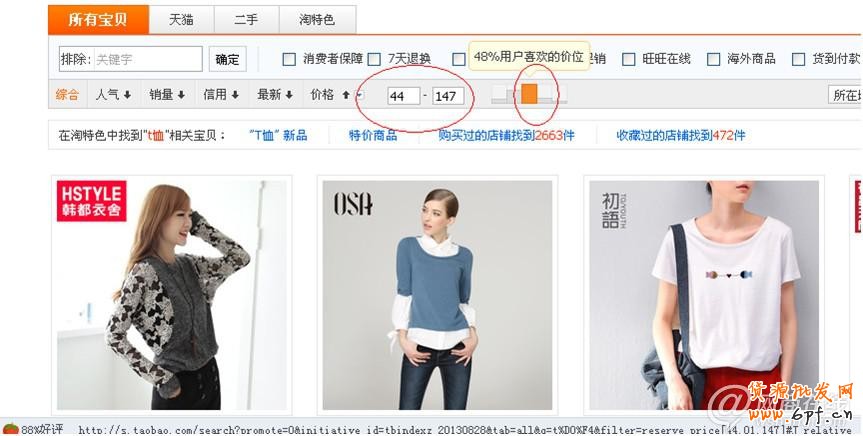
Task: Sort by 人气 using its down arrow
Action: pos(113,95)
